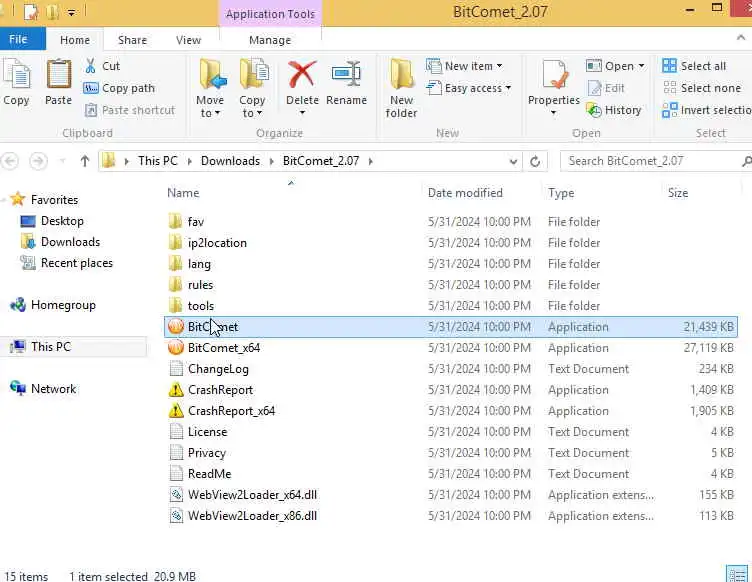Click Invert selection in ribbon
Screen dimensions: 752x582
pyautogui.click(x=706, y=110)
